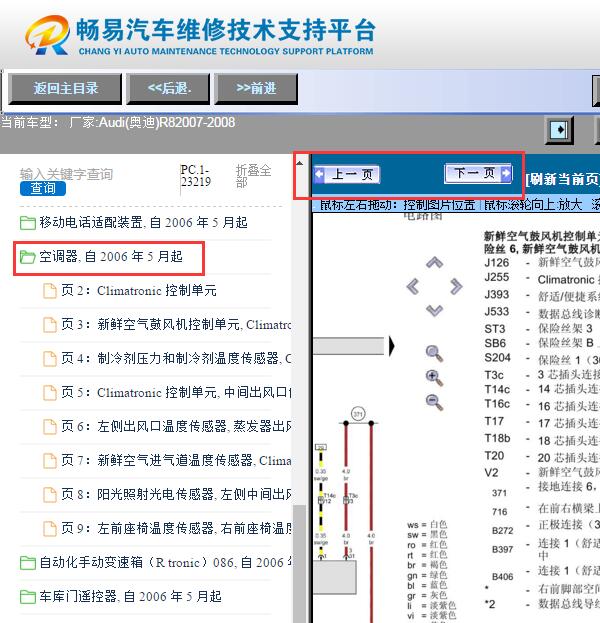600x623 pixels.
Task: Click the 返回主目录 button
Action: coord(65,89)
